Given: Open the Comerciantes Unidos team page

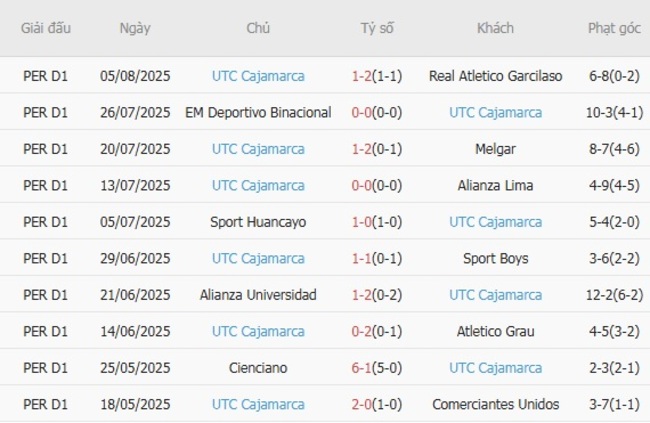Looking at the screenshot, I should [495, 404].
